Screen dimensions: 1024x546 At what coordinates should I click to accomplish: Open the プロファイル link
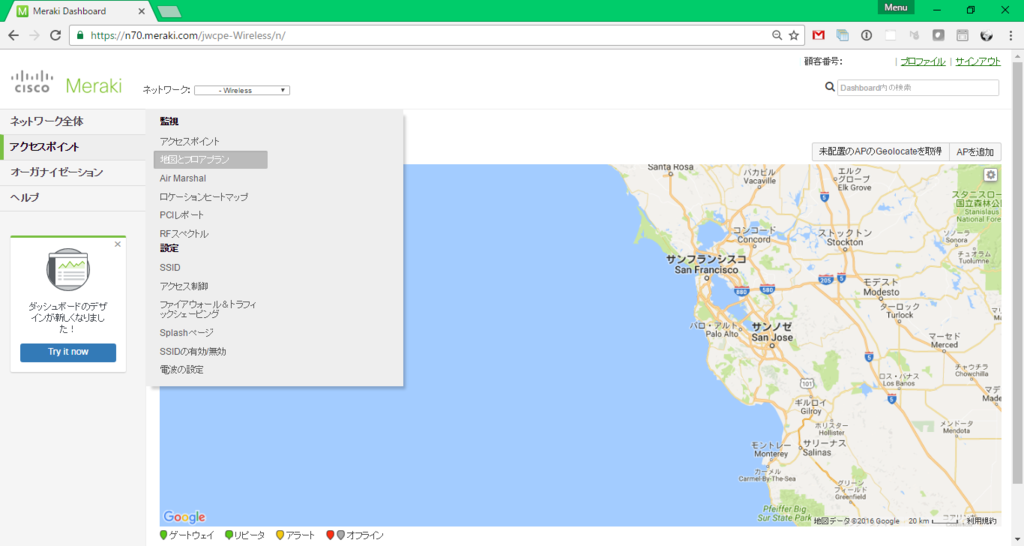point(923,61)
